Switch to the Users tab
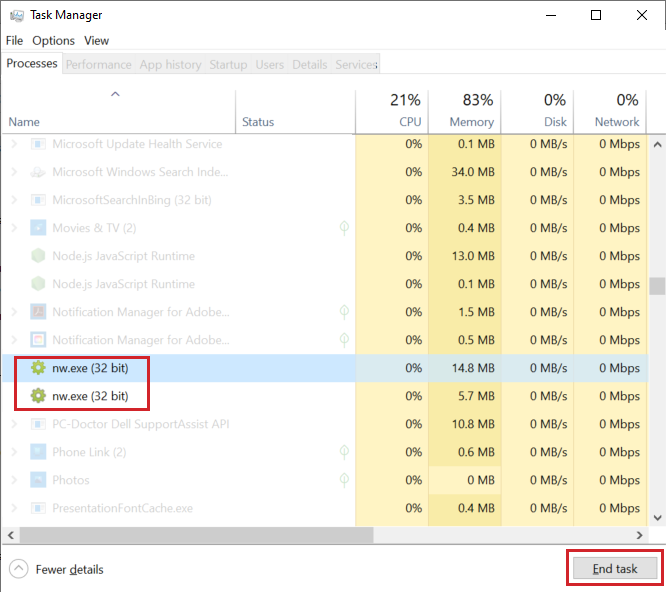Screen dimensions: 666x592 (270, 65)
